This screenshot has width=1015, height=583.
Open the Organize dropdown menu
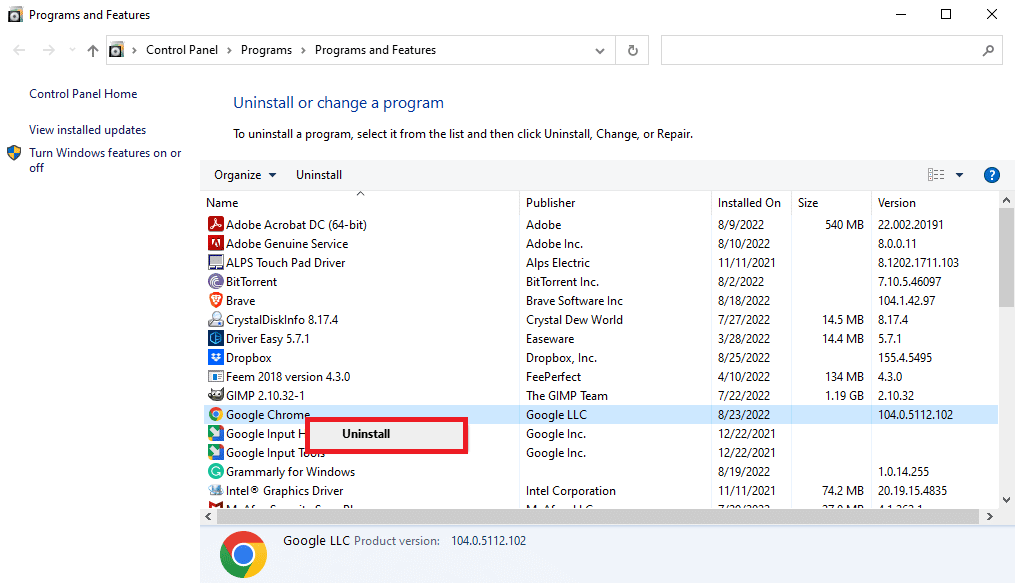[x=244, y=174]
